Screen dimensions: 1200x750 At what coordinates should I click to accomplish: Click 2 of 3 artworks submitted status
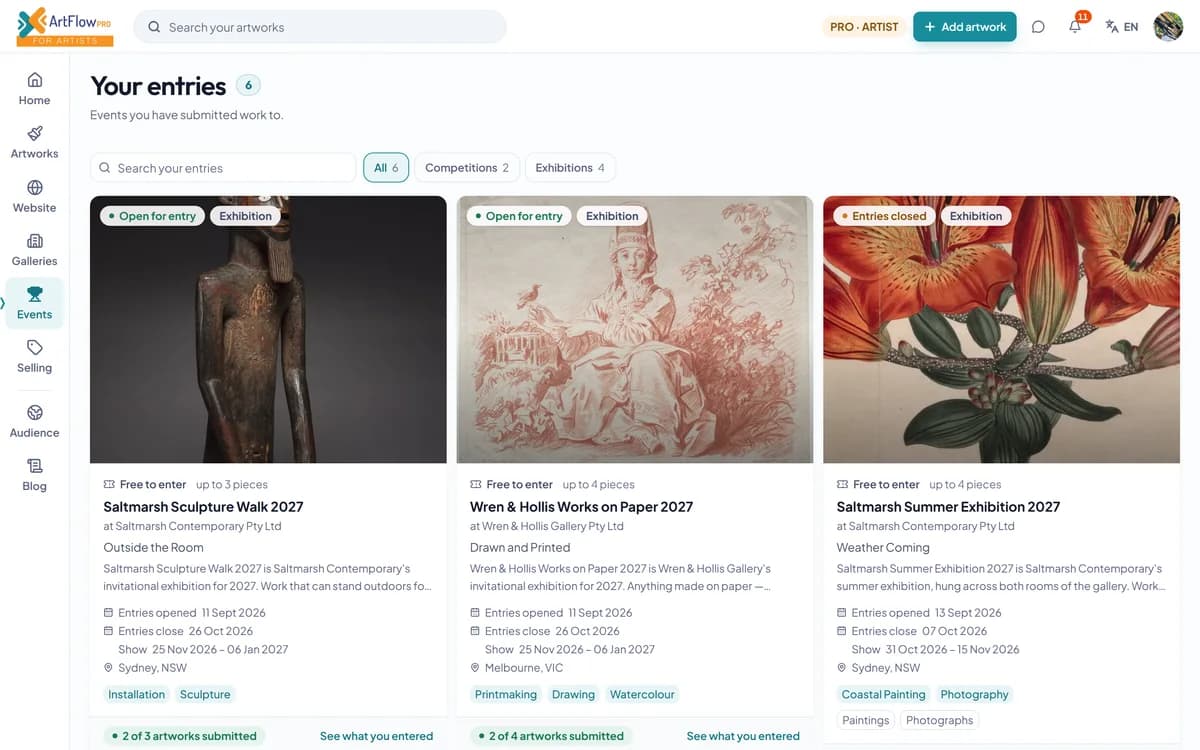point(184,736)
